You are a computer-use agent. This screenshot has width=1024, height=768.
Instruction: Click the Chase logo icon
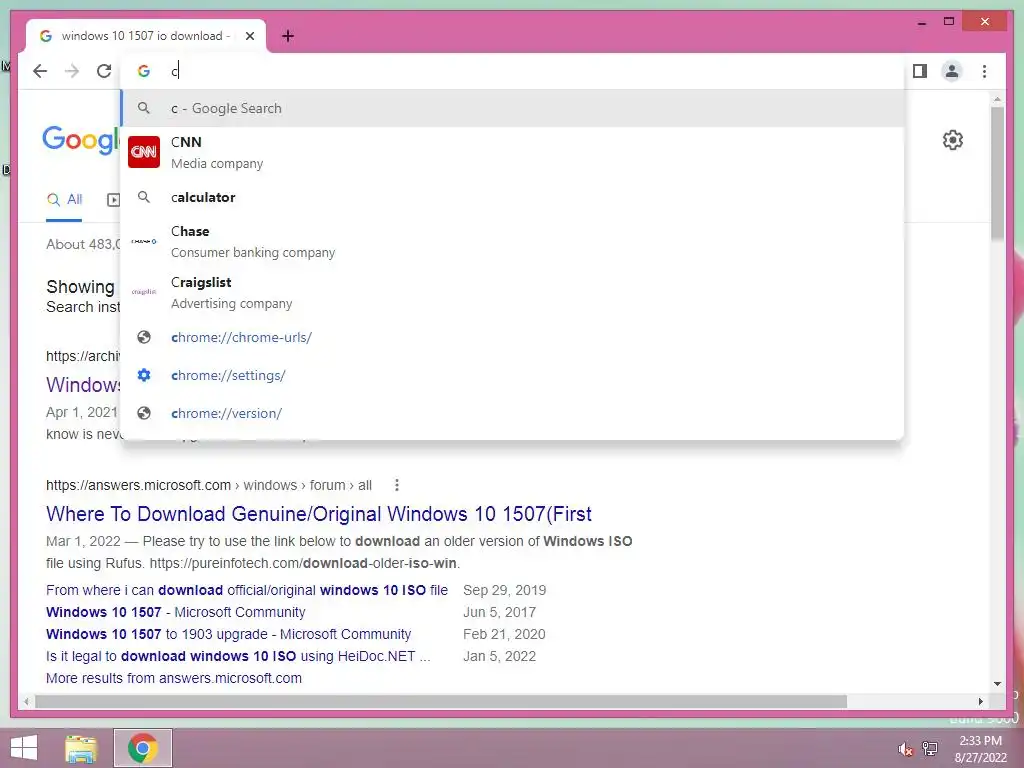pyautogui.click(x=144, y=242)
